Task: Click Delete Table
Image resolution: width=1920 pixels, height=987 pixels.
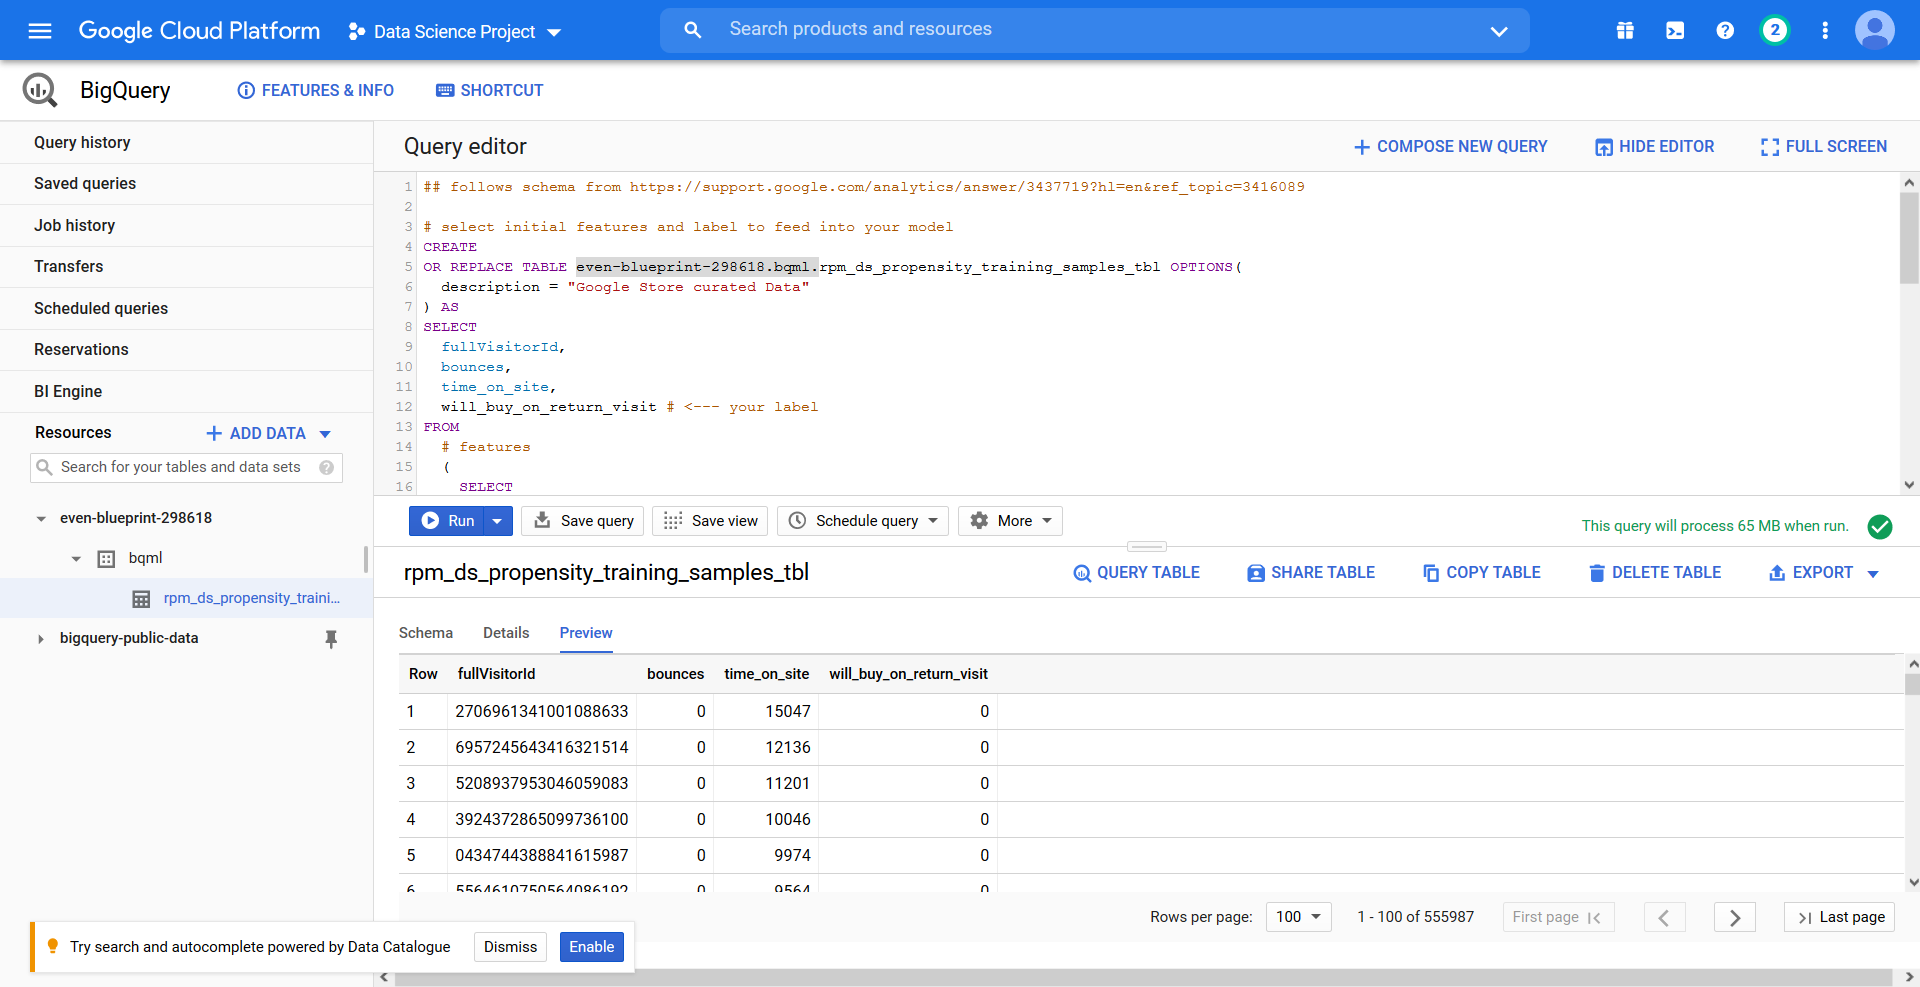Action: (1655, 573)
